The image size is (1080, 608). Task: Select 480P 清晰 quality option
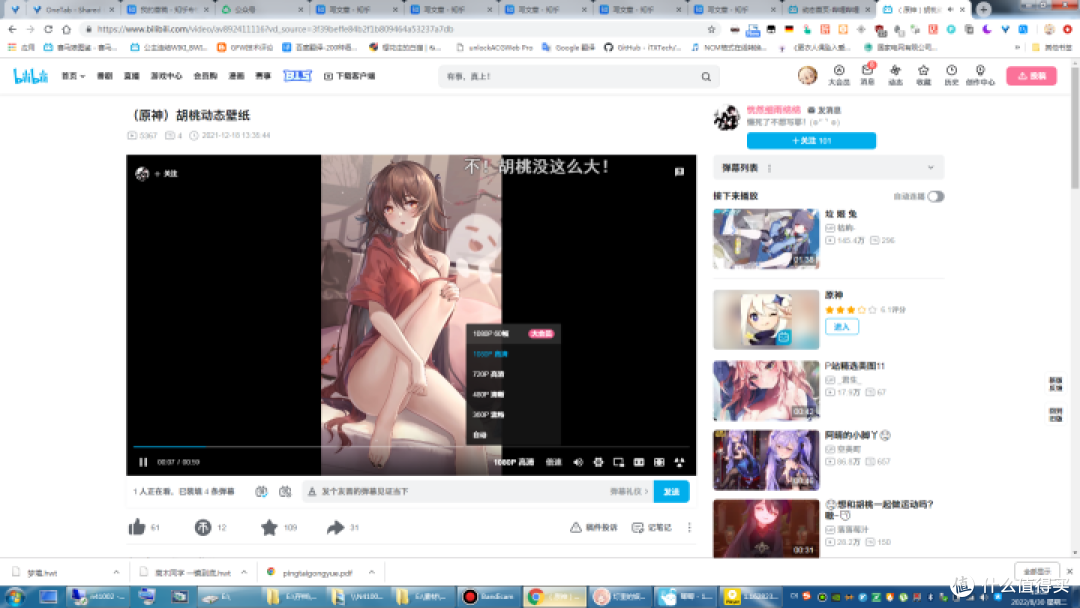513,395
